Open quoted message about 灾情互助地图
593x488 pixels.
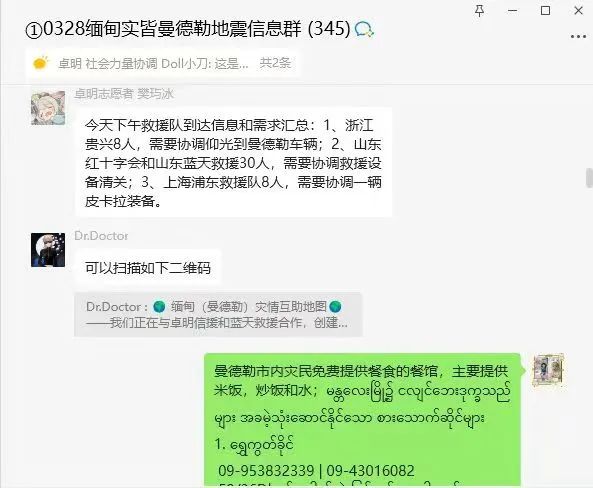(x=218, y=314)
